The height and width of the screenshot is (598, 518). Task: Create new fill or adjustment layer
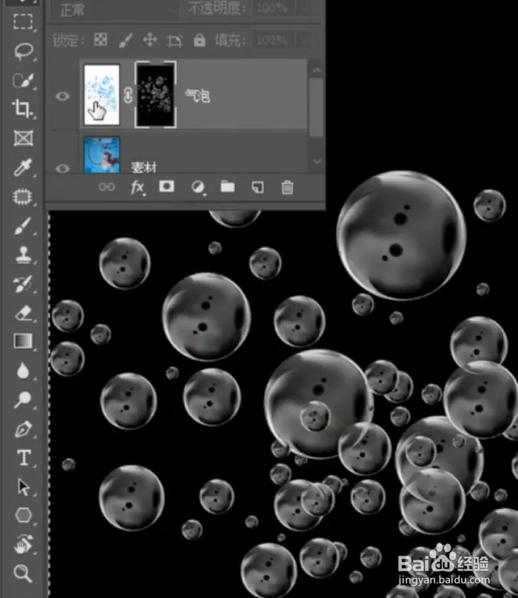click(x=198, y=187)
